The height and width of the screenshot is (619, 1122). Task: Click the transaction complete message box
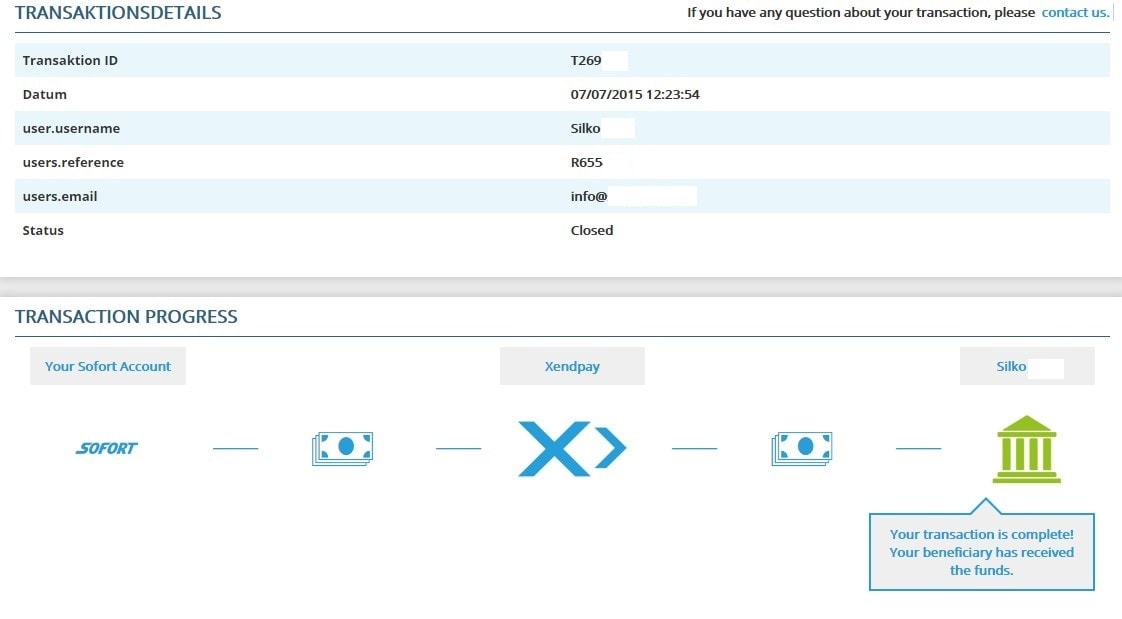(982, 552)
